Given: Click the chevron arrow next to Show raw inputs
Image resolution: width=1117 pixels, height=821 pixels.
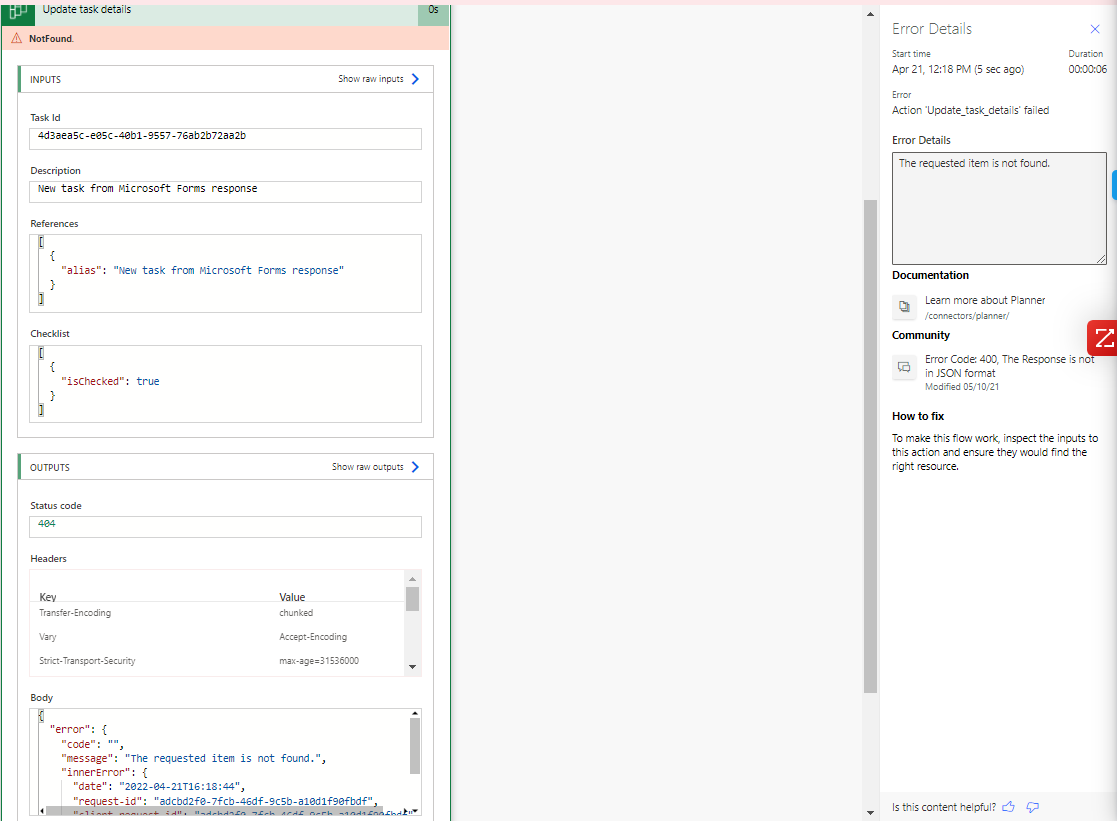Looking at the screenshot, I should click(417, 79).
